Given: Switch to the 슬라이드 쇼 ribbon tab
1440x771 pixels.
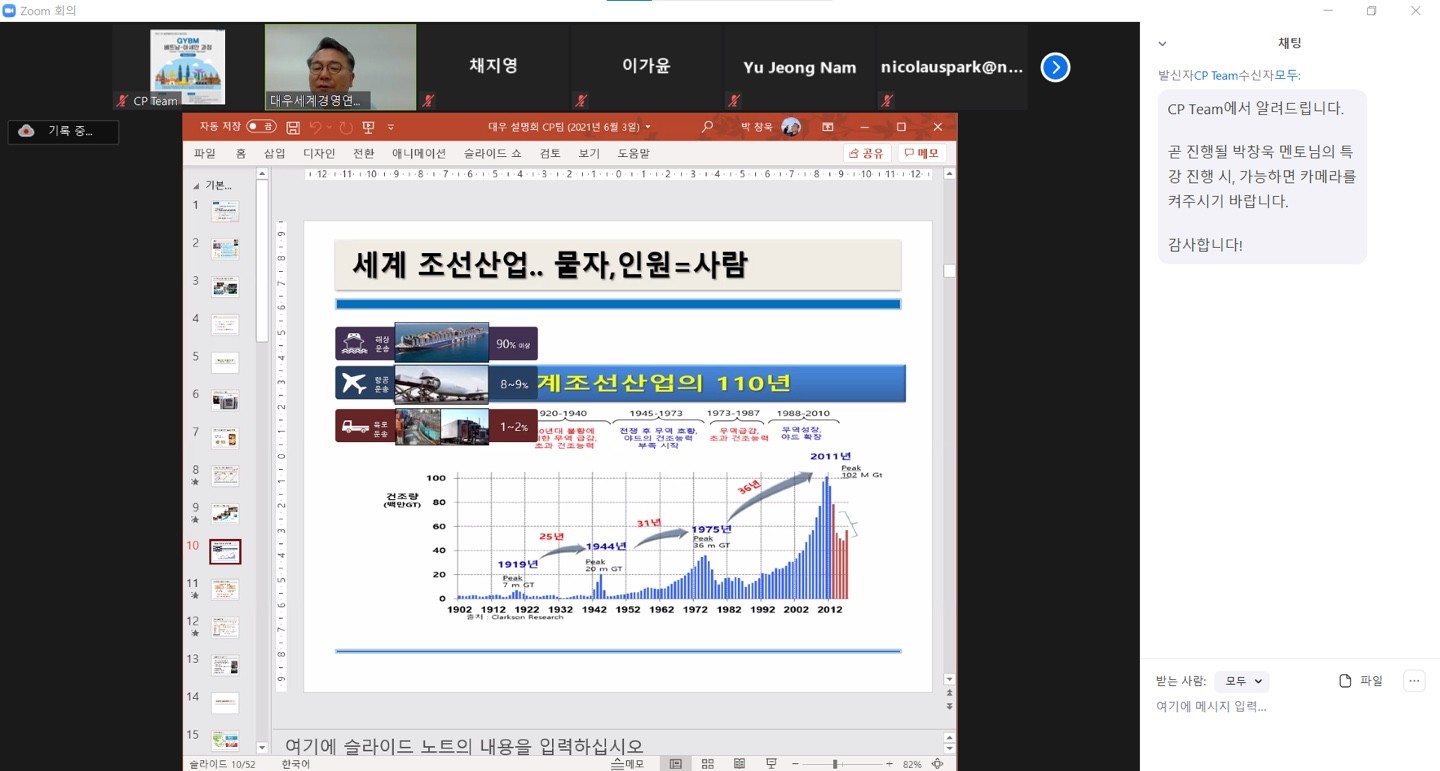Looking at the screenshot, I should point(492,153).
